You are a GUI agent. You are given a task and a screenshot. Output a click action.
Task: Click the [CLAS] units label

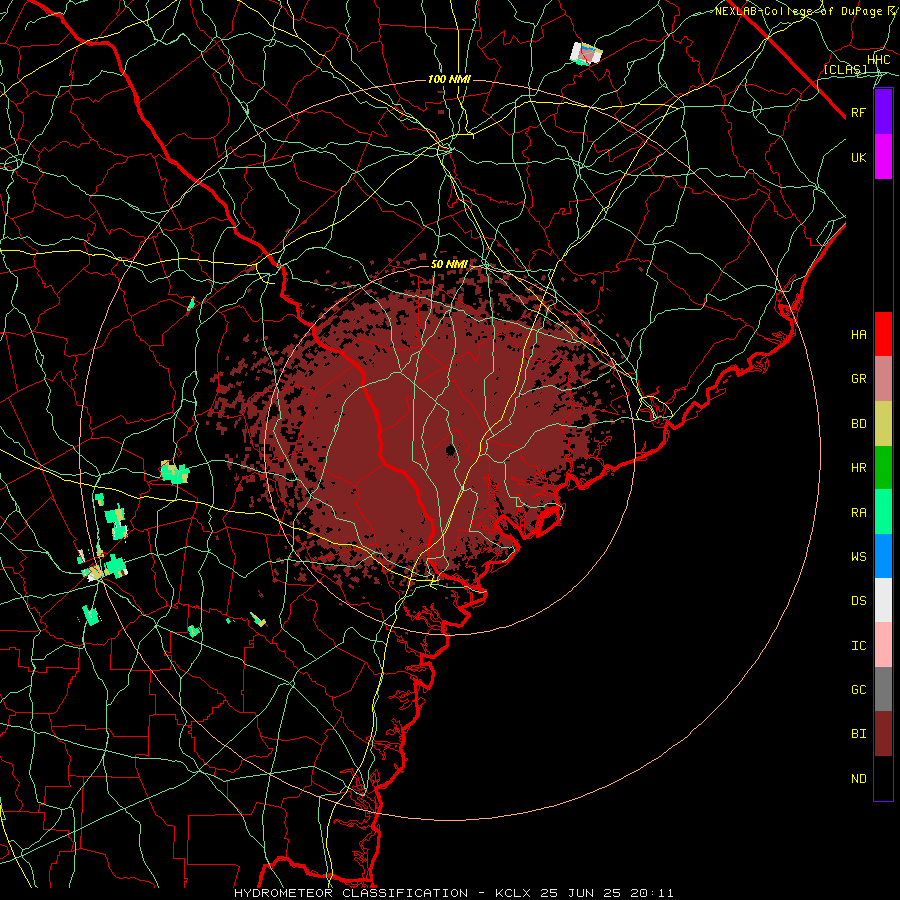click(845, 69)
